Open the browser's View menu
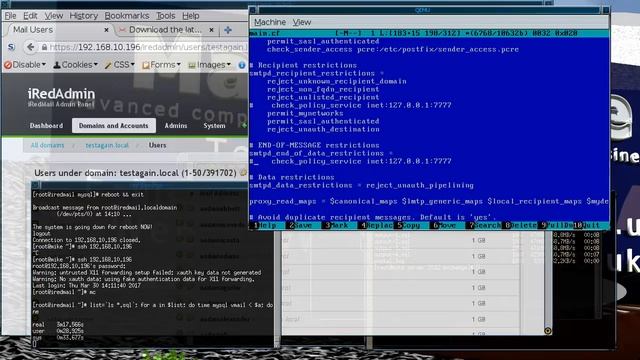640x360 pixels. click(53, 16)
